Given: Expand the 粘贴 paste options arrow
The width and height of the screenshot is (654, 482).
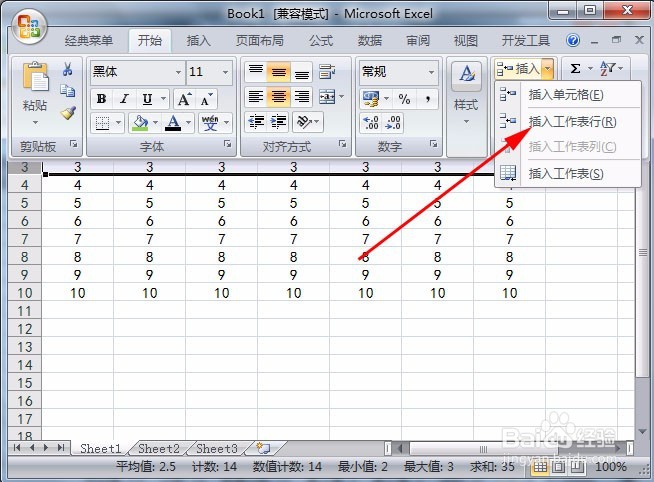Looking at the screenshot, I should (x=35, y=122).
